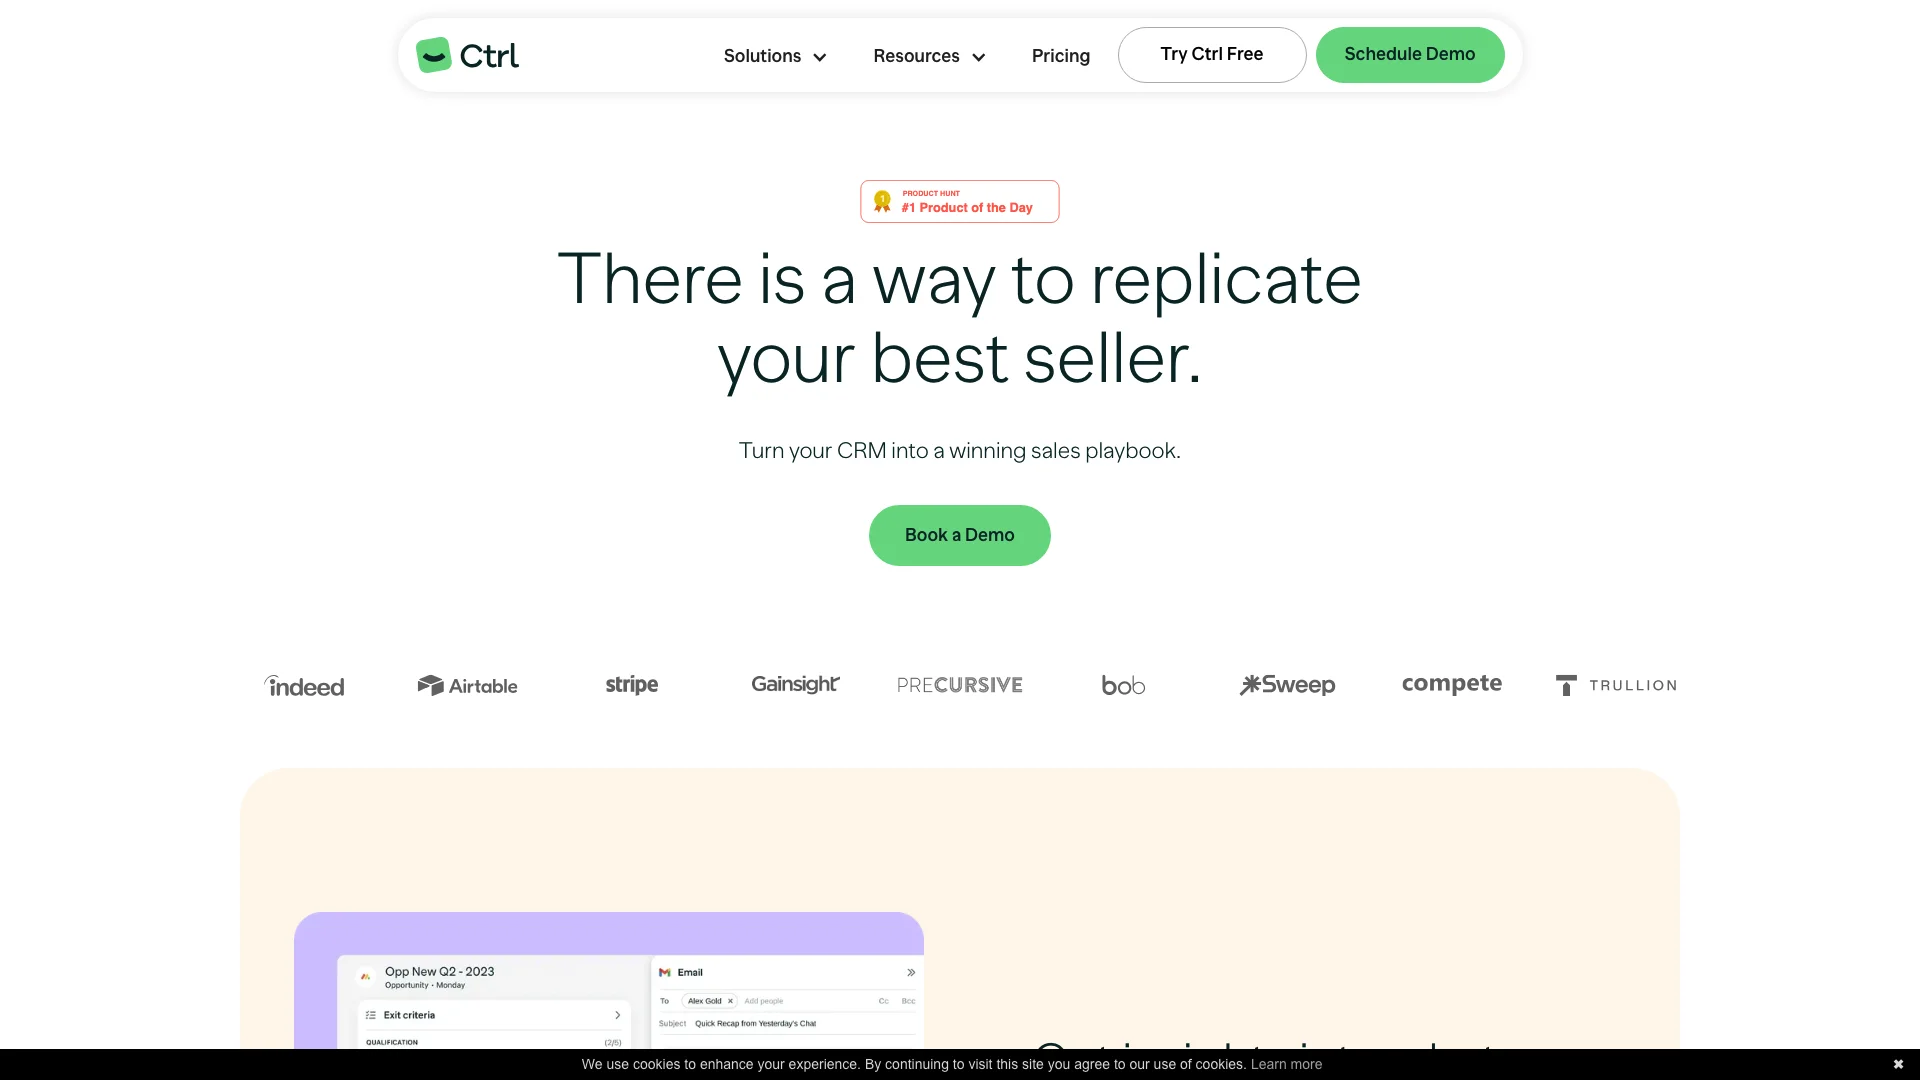Click the Product Hunt badge icon
Image resolution: width=1920 pixels, height=1080 pixels.
(884, 202)
